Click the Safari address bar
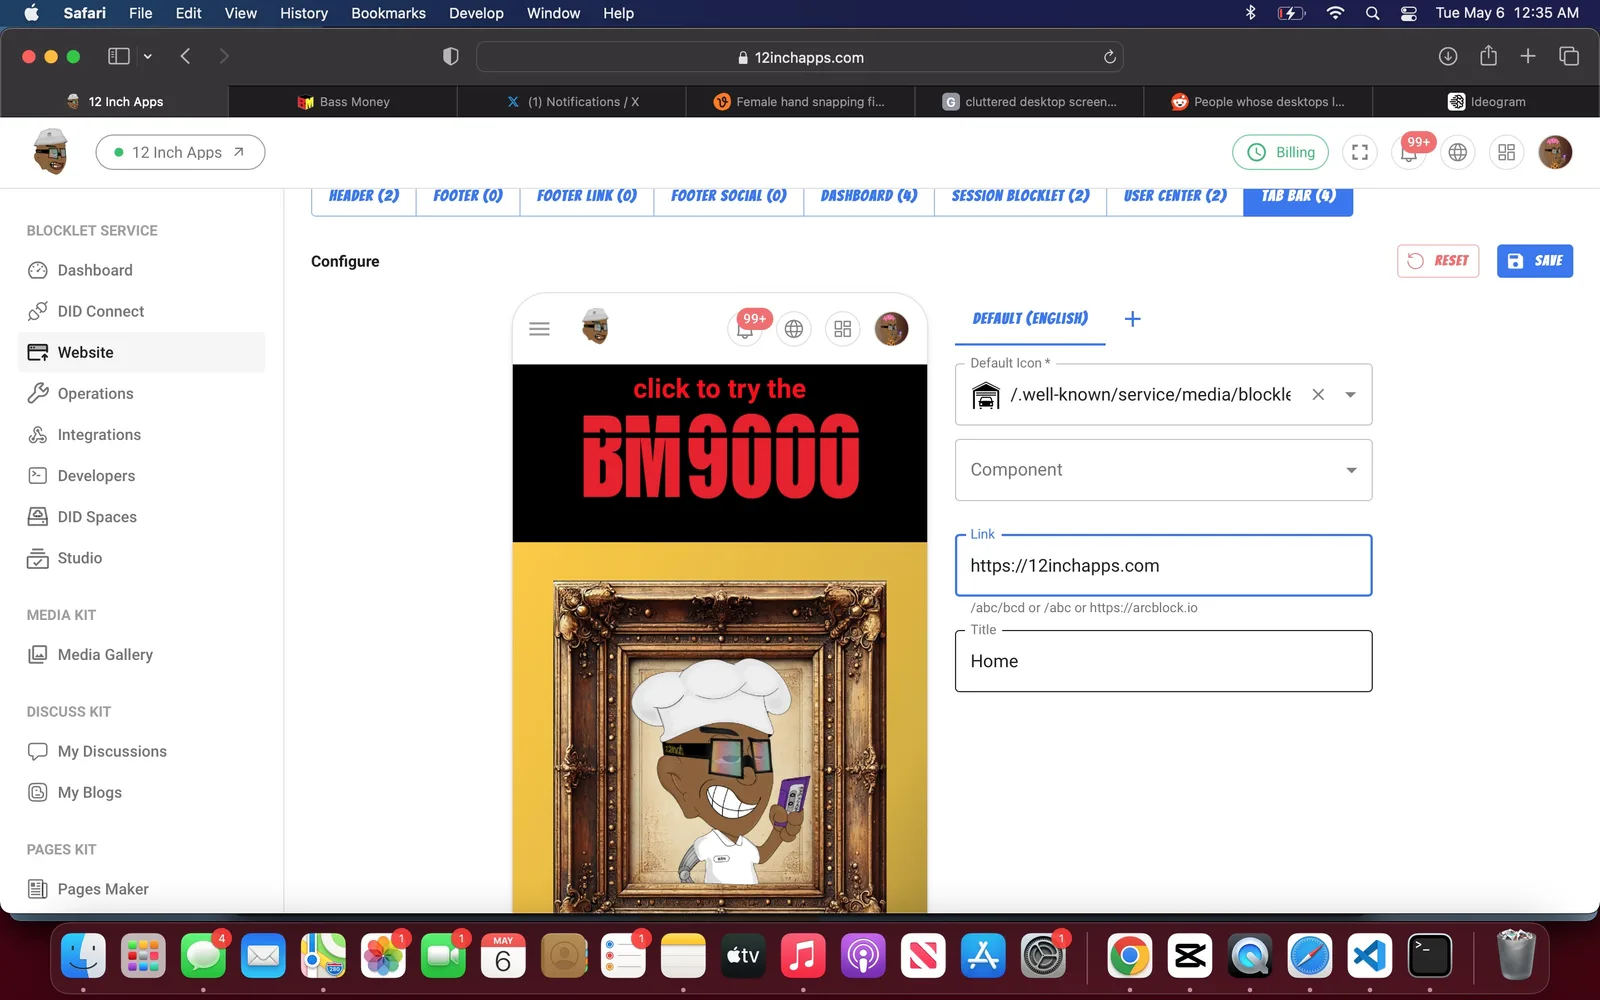 pyautogui.click(x=800, y=57)
